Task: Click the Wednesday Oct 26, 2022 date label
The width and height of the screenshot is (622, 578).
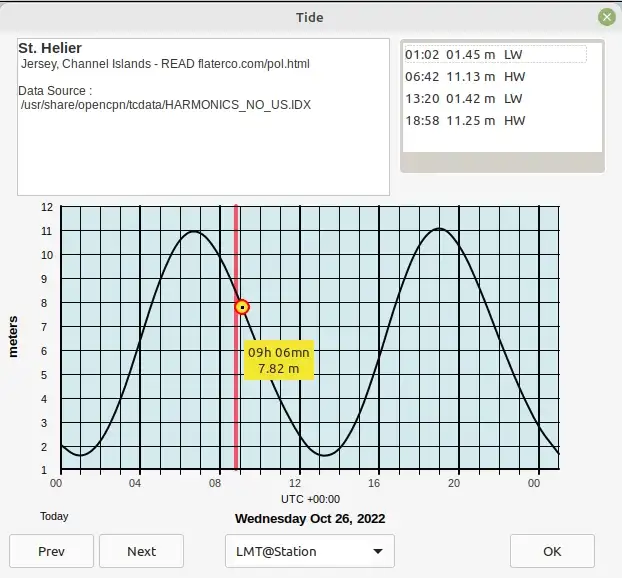Action: coord(310,518)
